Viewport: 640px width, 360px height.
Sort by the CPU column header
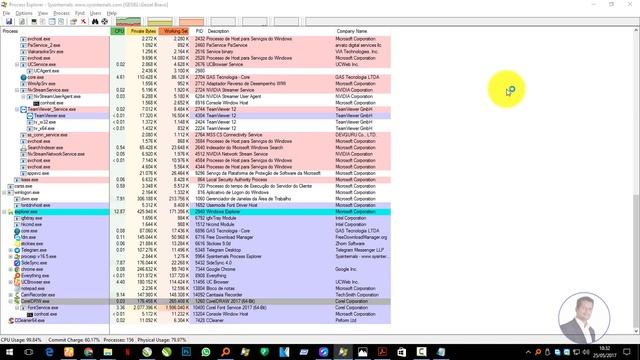pyautogui.click(x=118, y=31)
